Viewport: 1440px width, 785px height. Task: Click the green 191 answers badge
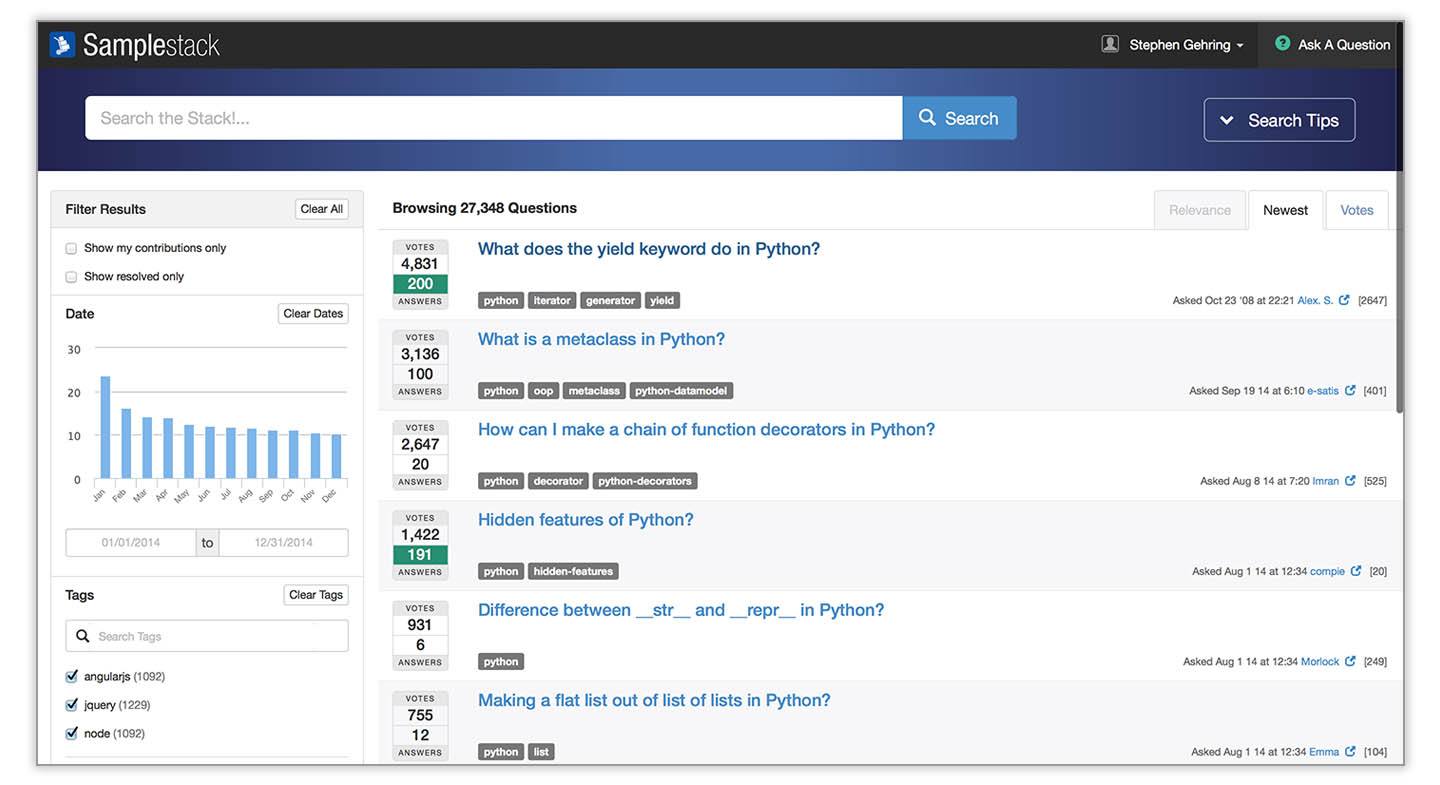[x=420, y=555]
